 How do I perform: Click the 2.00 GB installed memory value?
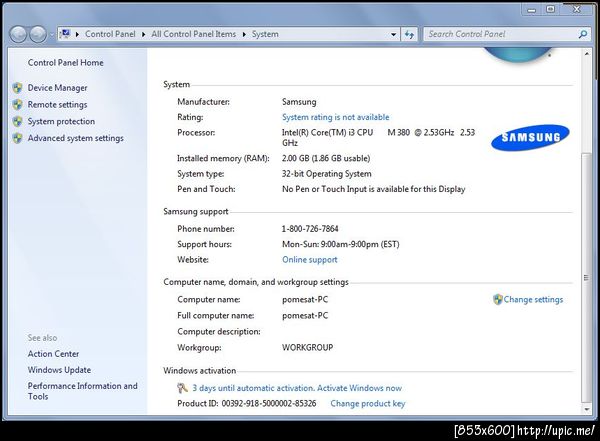click(326, 158)
